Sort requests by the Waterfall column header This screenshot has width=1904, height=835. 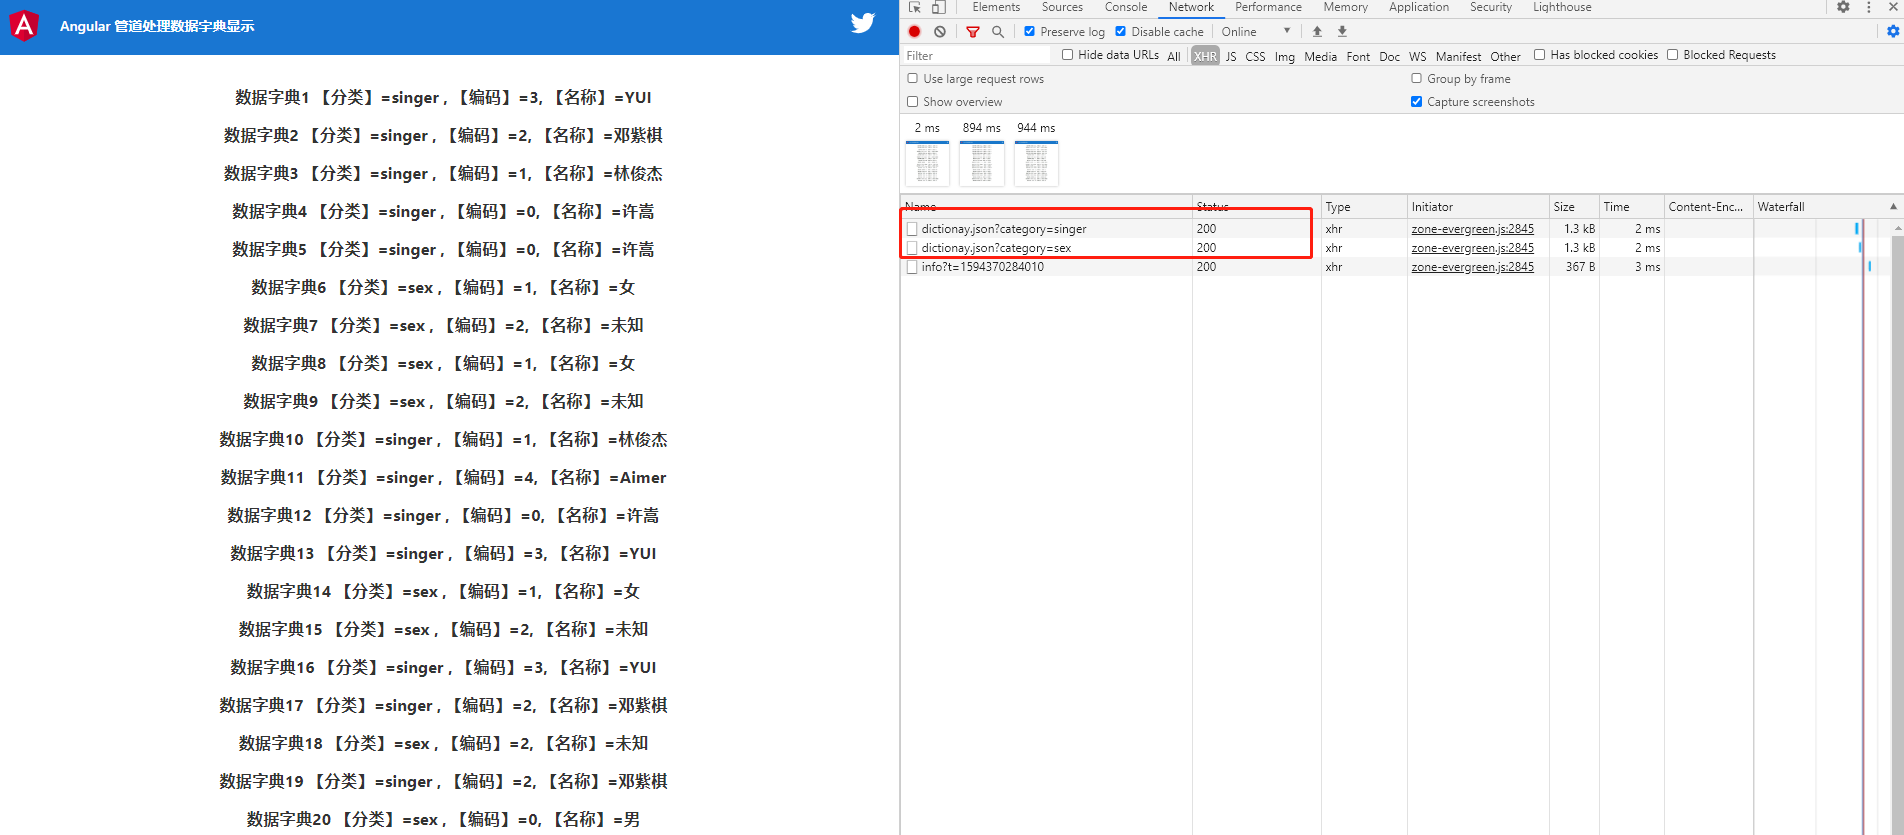(1826, 207)
